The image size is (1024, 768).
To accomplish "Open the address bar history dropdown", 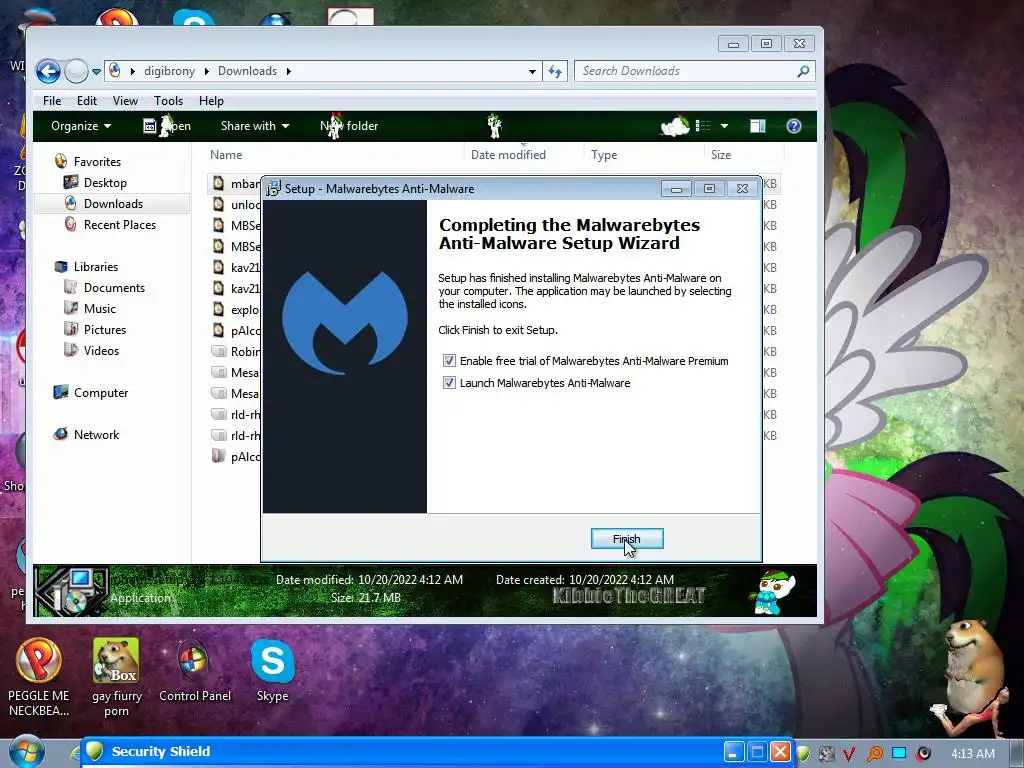I will coord(532,71).
